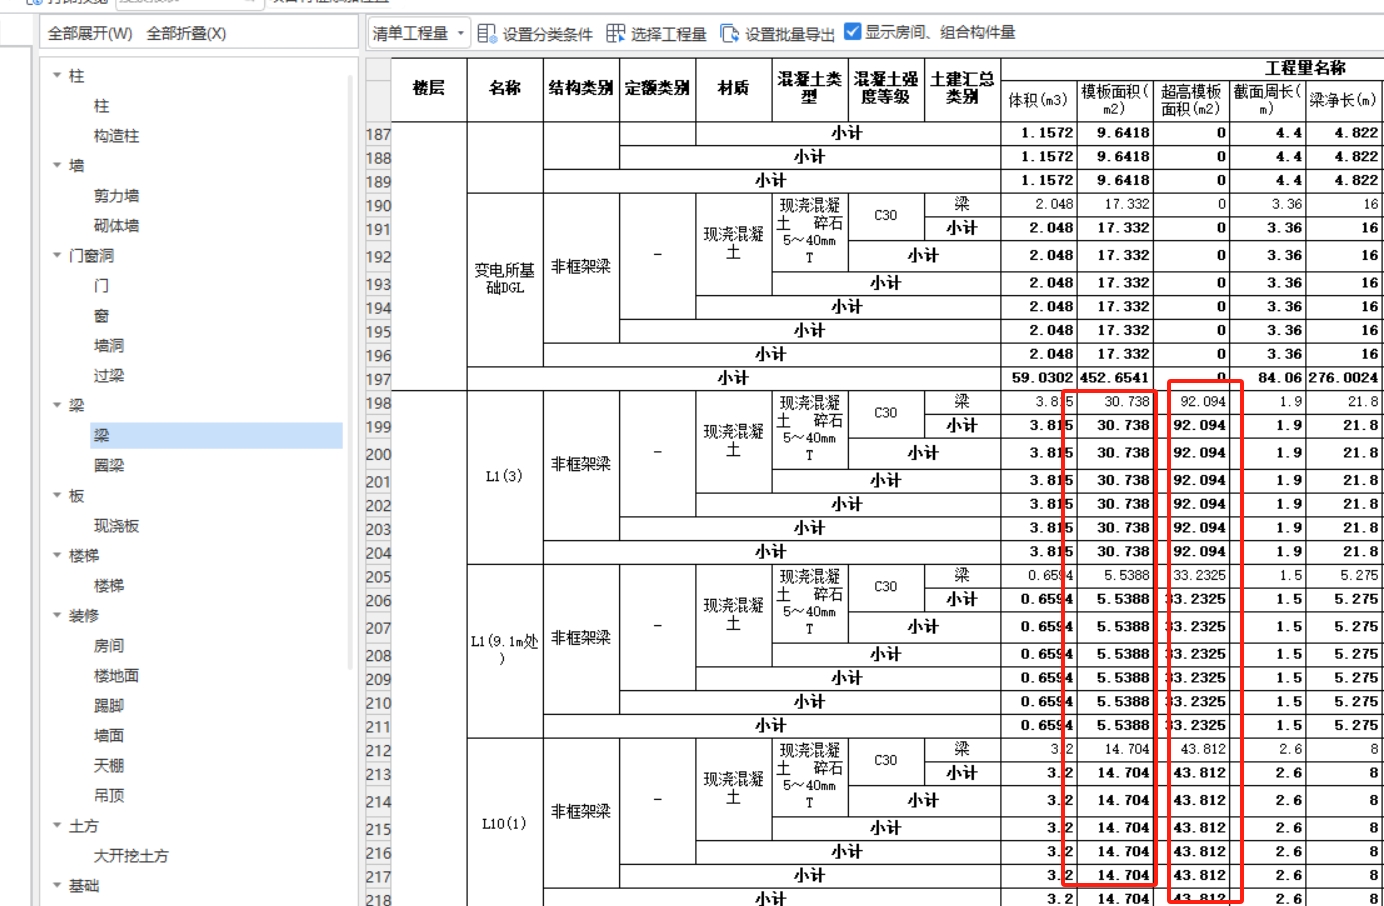The image size is (1384, 906).
Task: Select highlighted 梁 child item
Action: [216, 435]
